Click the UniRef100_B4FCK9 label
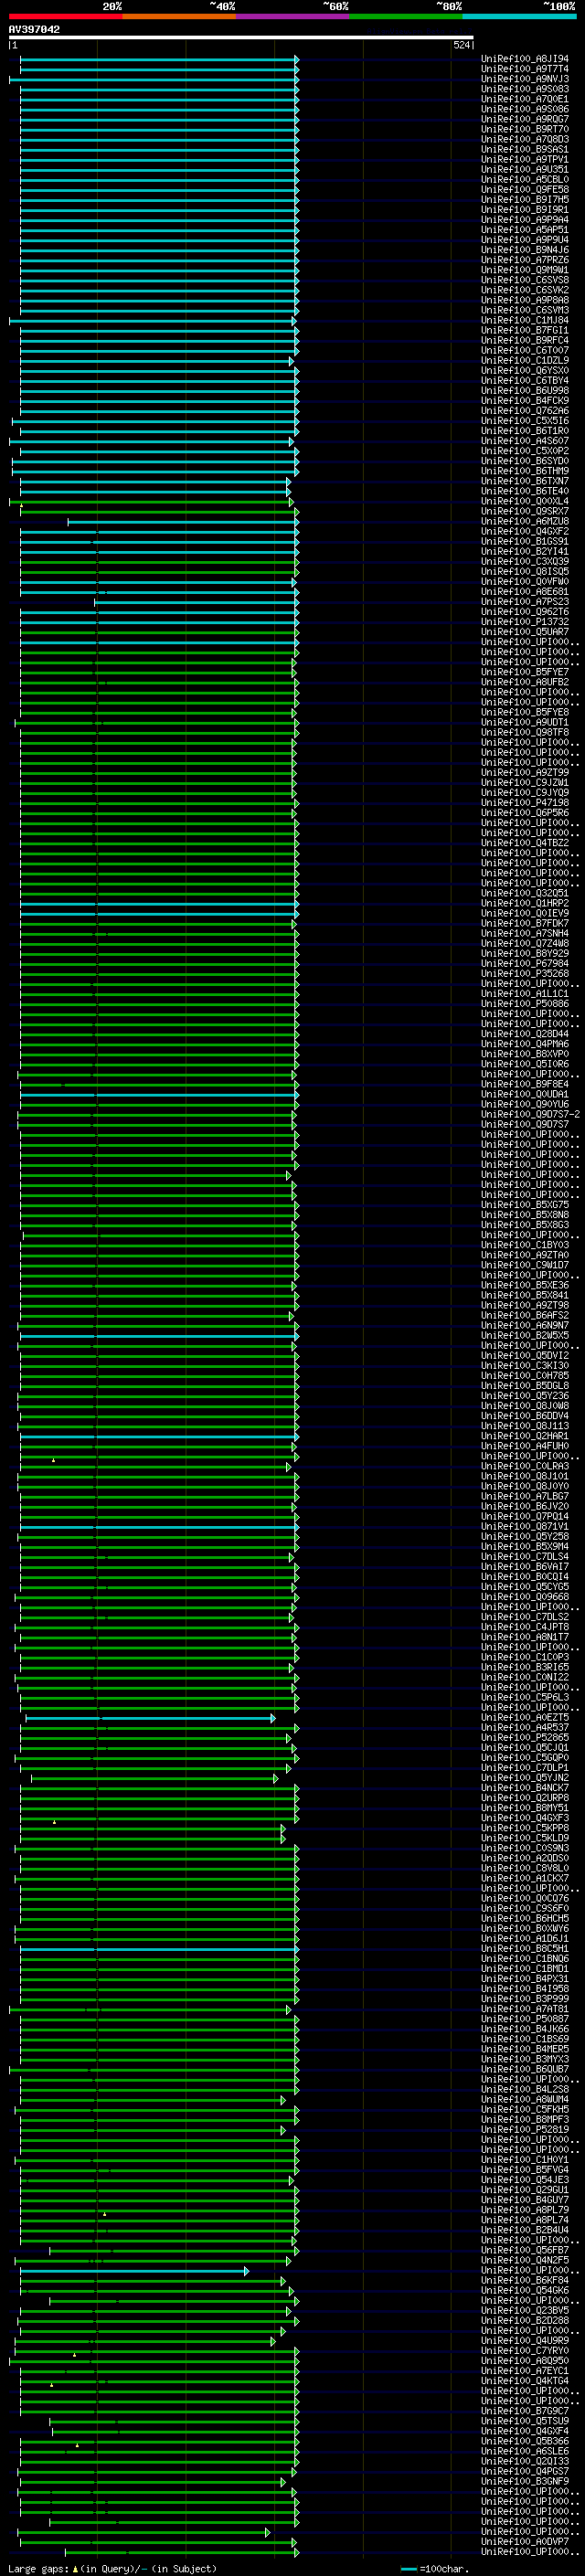Viewport: 585px width, 2576px height. point(525,401)
